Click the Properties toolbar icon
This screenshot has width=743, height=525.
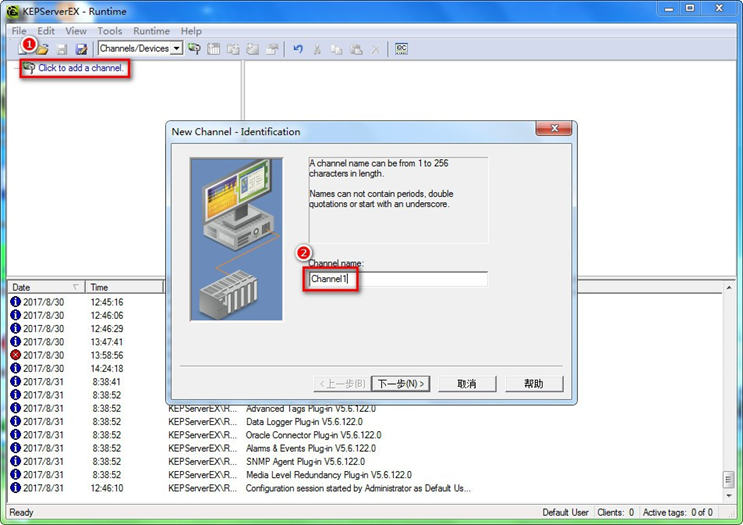272,49
